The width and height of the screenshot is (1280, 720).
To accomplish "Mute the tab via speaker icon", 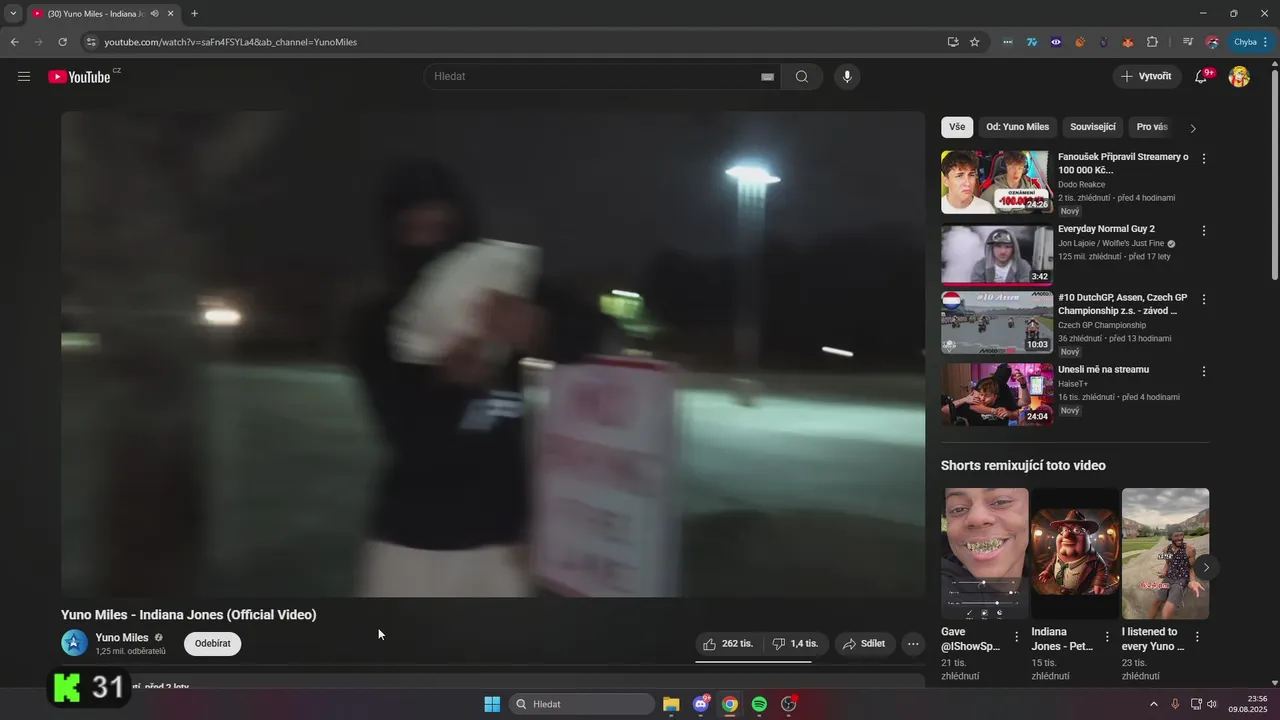I will [155, 14].
